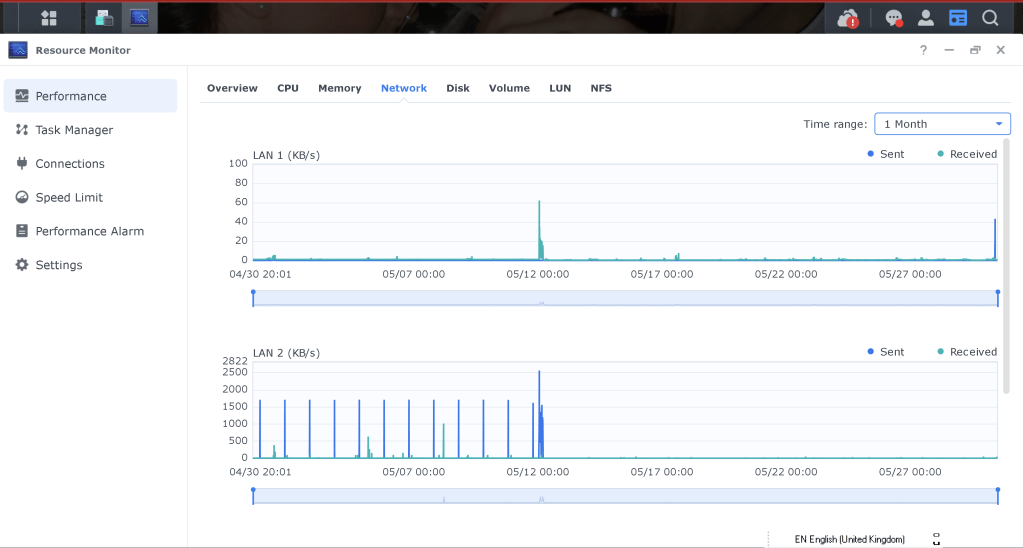Click the LAN 2 (KB/s) chart title
The image size is (1023, 548).
tap(286, 353)
